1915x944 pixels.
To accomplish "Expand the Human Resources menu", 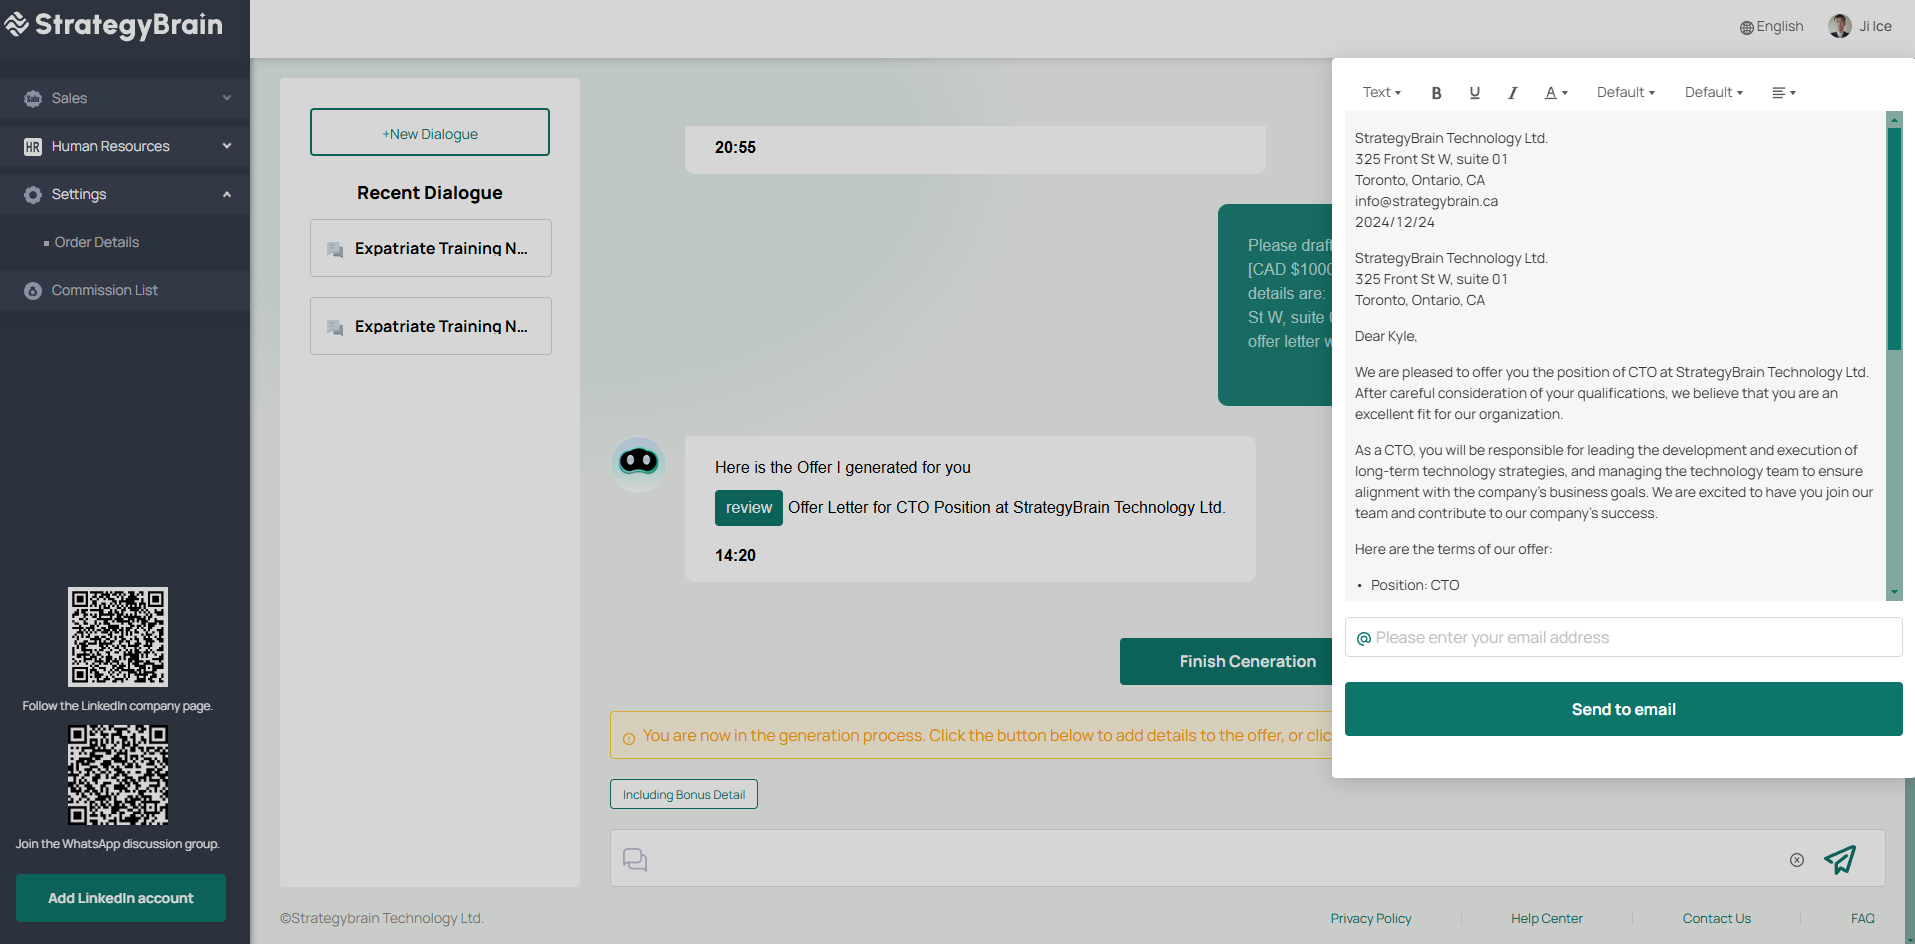I will [125, 146].
